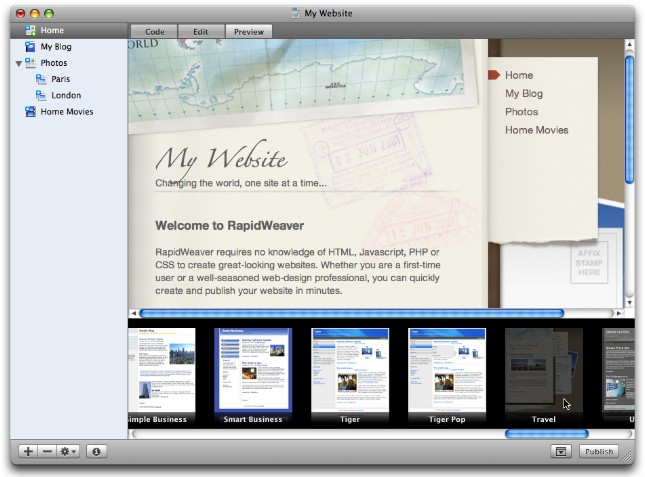This screenshot has width=645, height=477.
Task: Switch to the Preview tab
Action: 249,32
